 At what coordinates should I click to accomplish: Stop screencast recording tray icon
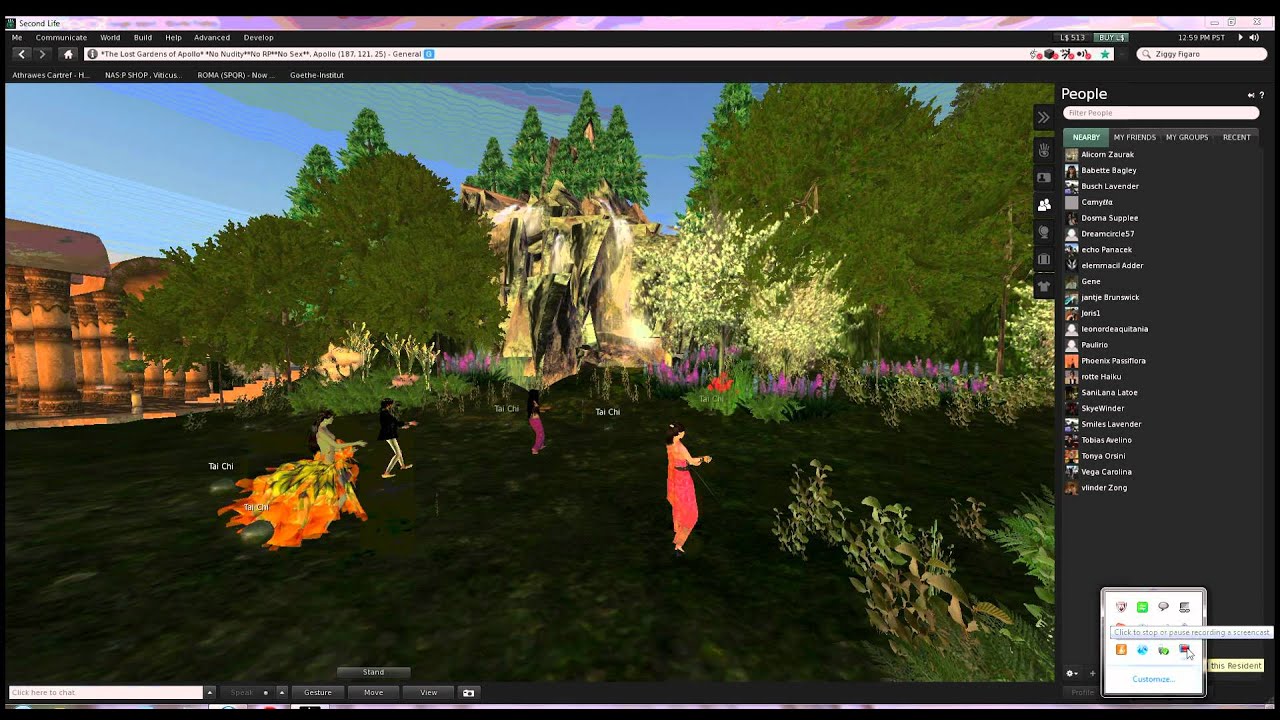[x=1184, y=650]
